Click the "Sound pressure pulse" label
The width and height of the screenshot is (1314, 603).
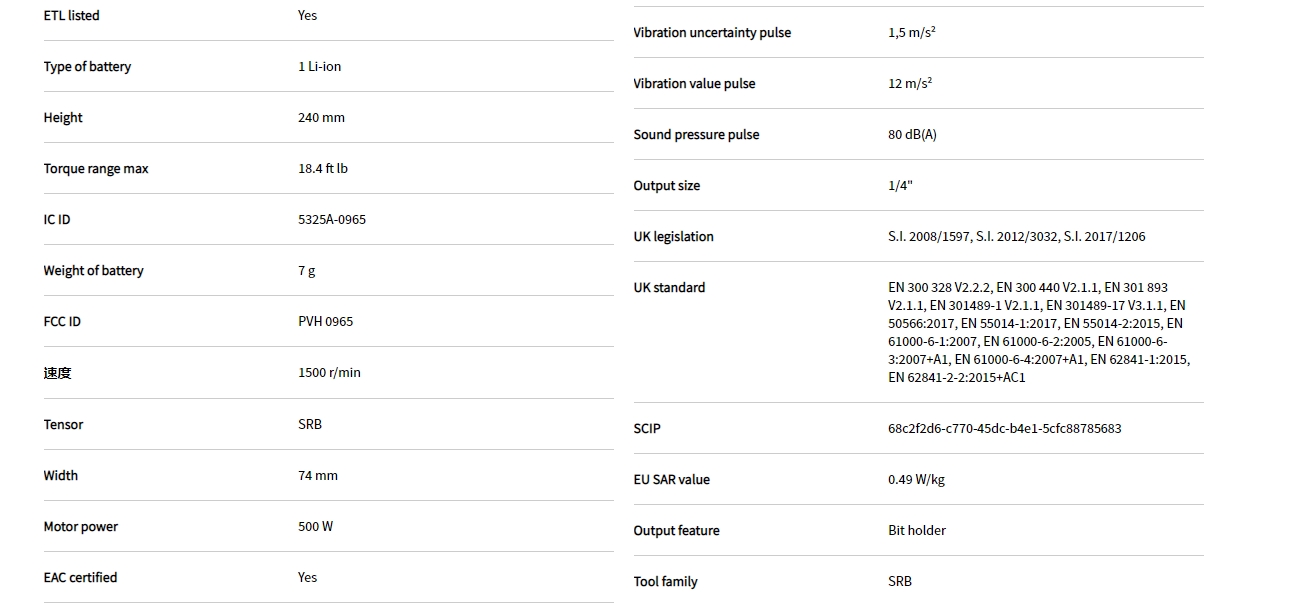696,135
